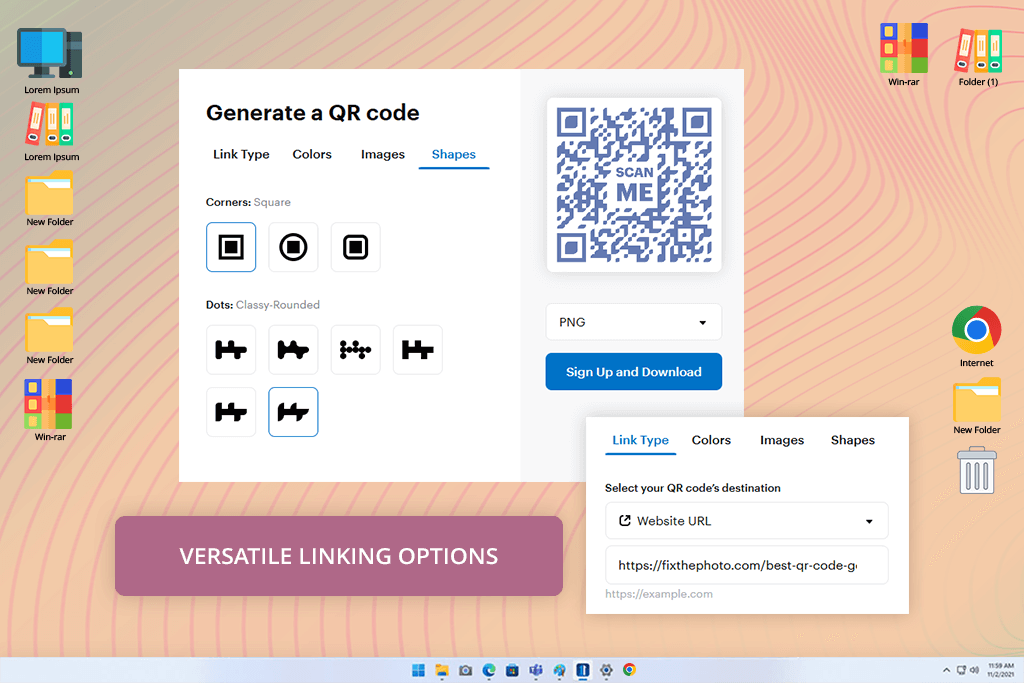Click the external-link icon beside Website URL
Image resolution: width=1024 pixels, height=683 pixels.
click(625, 520)
